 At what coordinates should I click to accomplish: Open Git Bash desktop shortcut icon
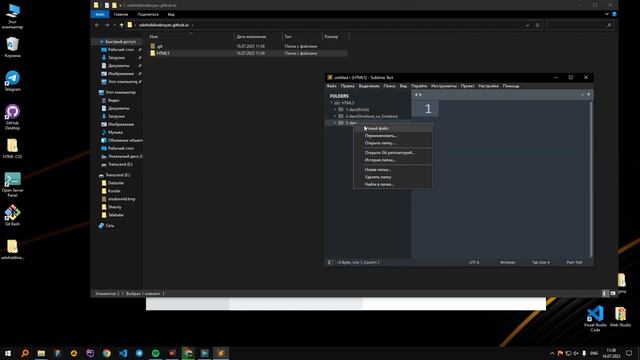pyautogui.click(x=13, y=216)
